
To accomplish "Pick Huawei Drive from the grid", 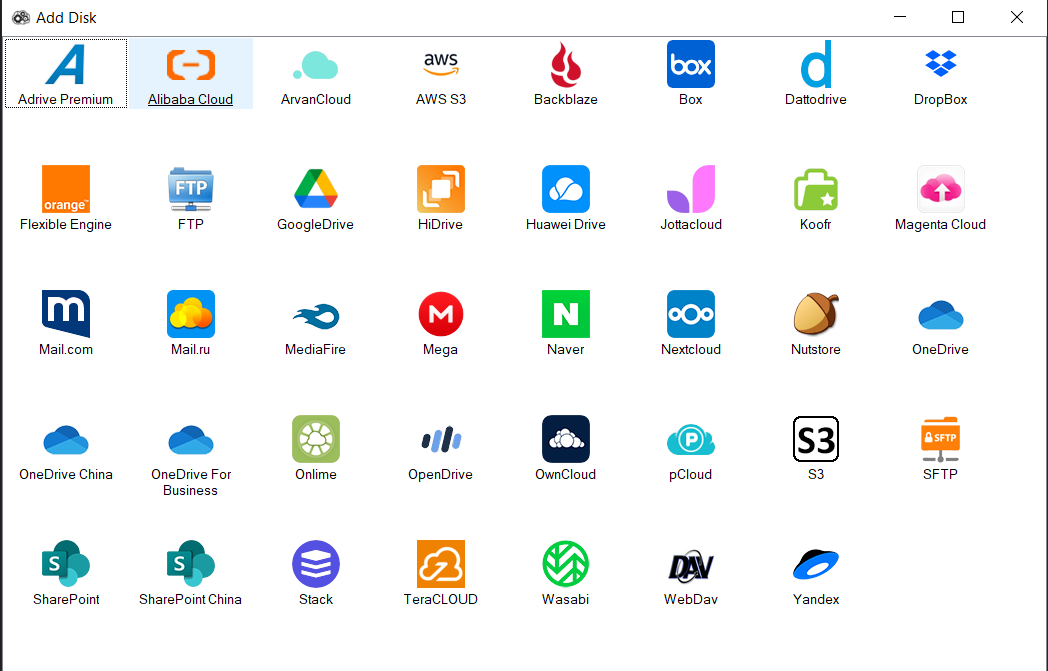I will pos(565,197).
